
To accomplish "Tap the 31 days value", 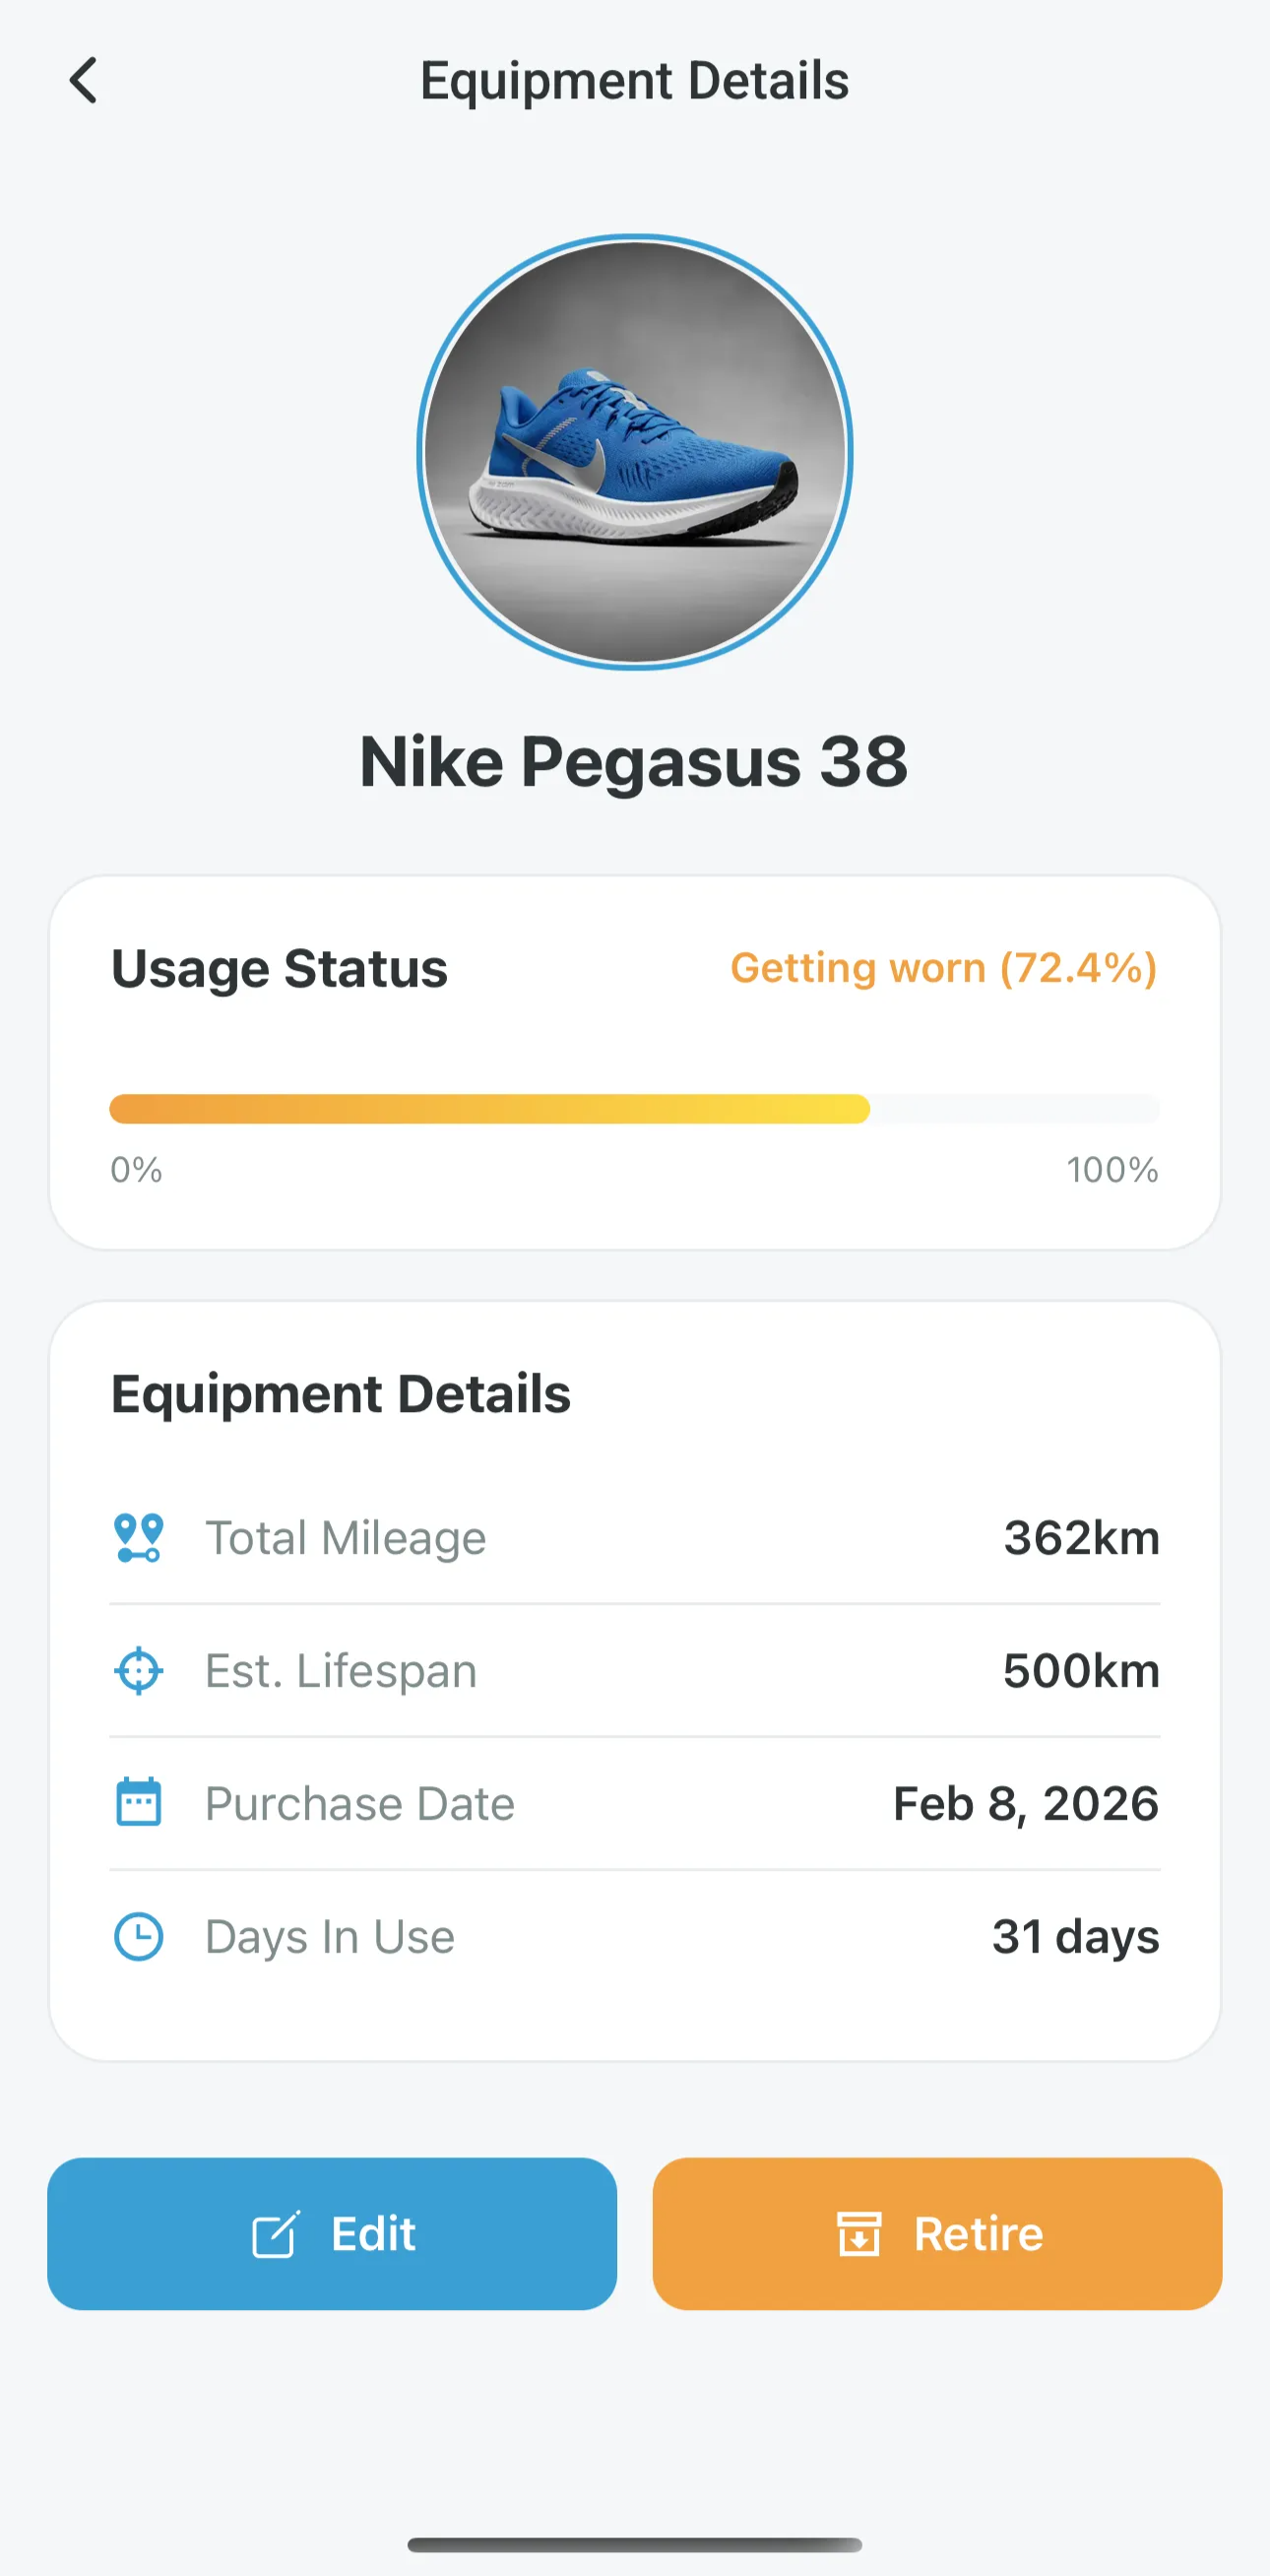I will tap(1076, 1937).
